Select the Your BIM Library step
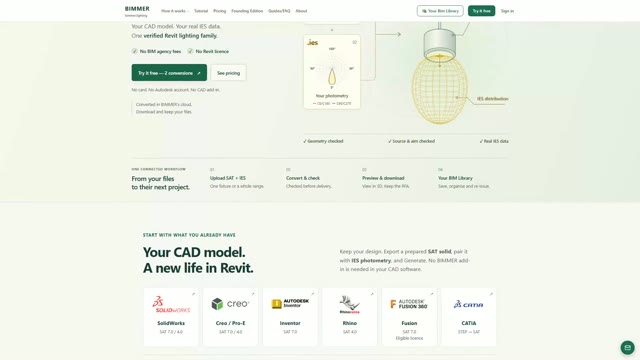The width and height of the screenshot is (640, 360). (464, 178)
